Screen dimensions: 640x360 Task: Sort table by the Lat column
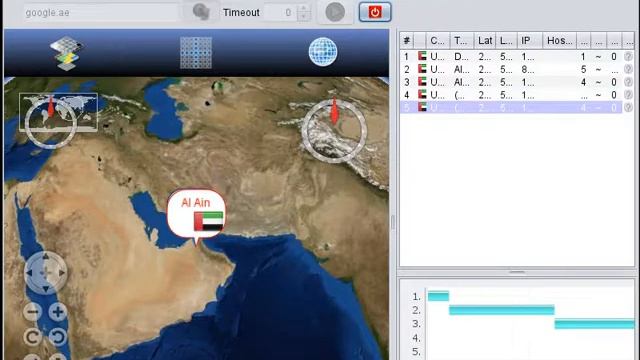(485, 40)
